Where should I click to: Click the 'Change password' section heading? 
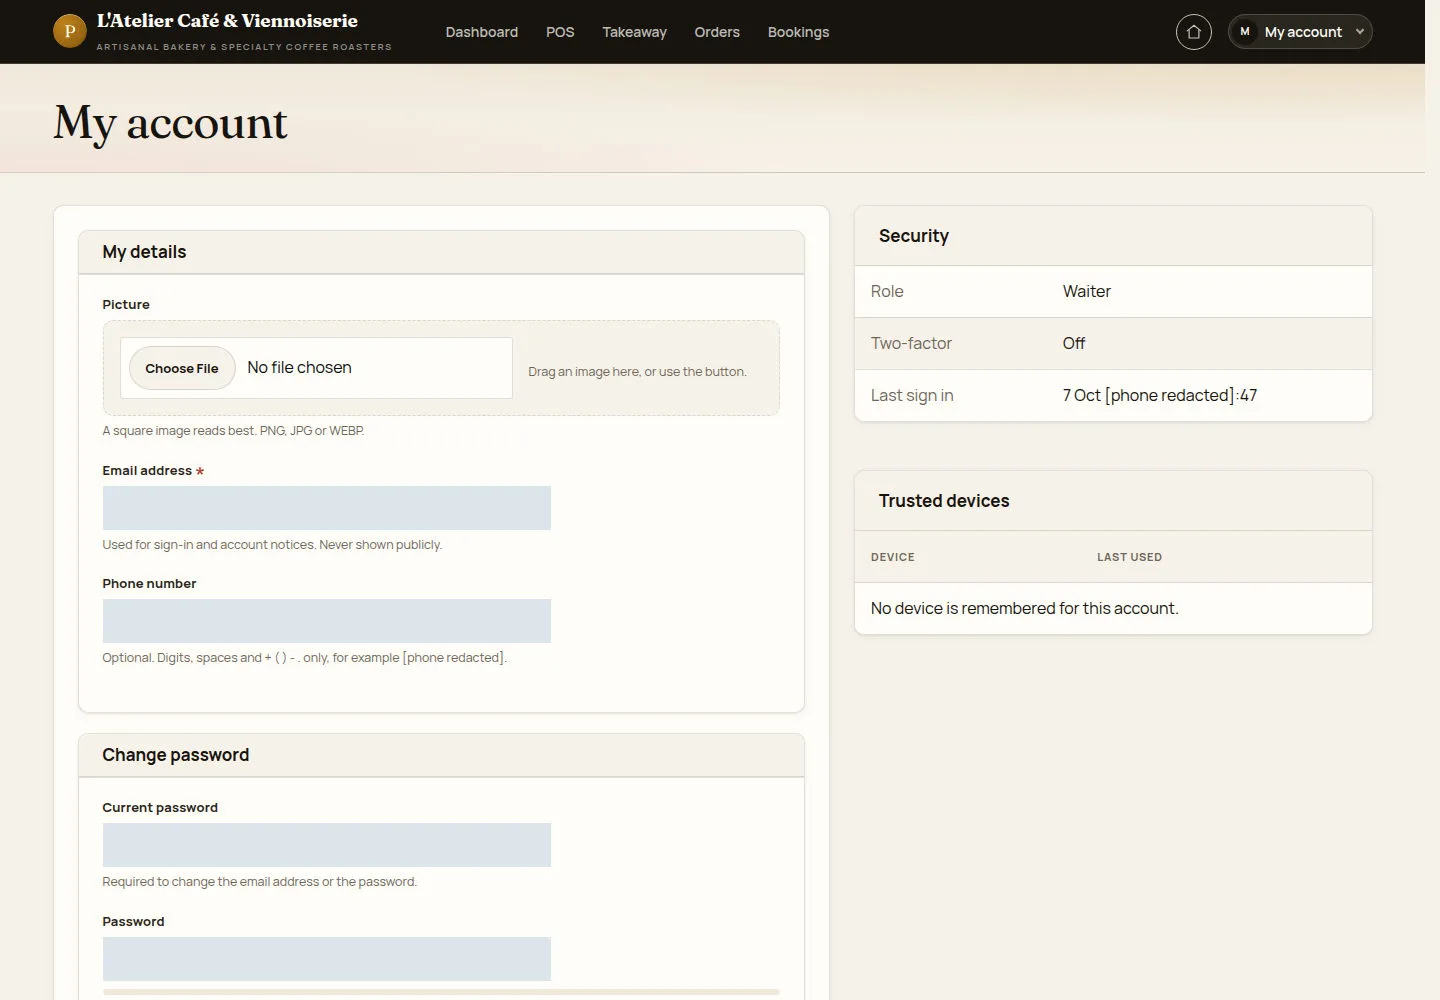[175, 755]
